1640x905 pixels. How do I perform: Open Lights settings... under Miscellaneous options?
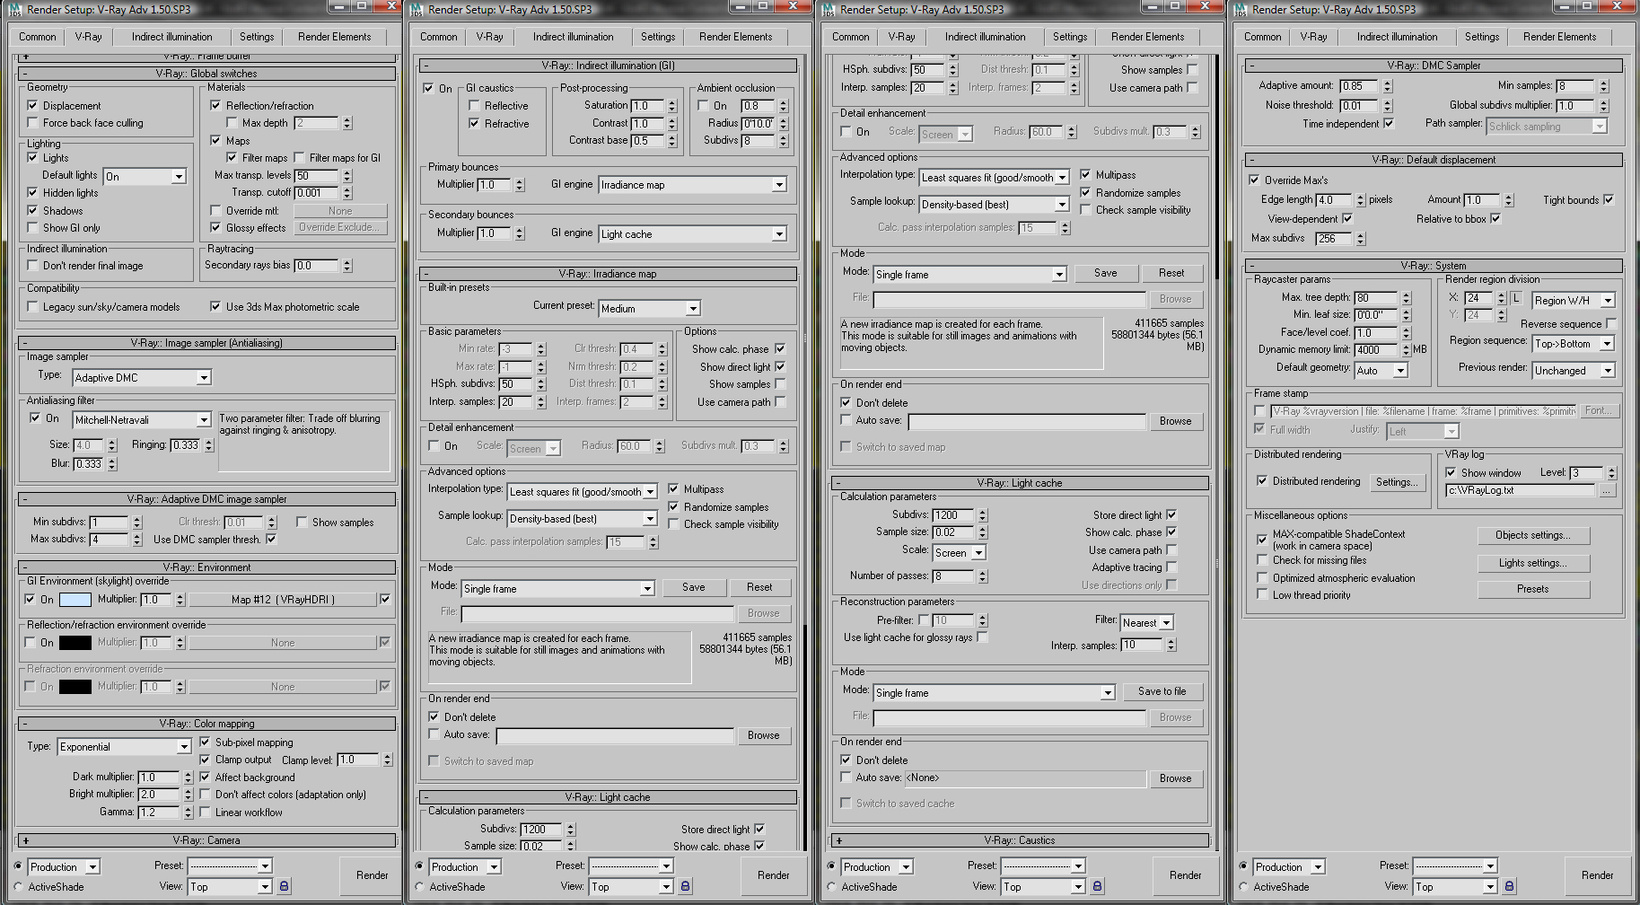click(x=1533, y=563)
